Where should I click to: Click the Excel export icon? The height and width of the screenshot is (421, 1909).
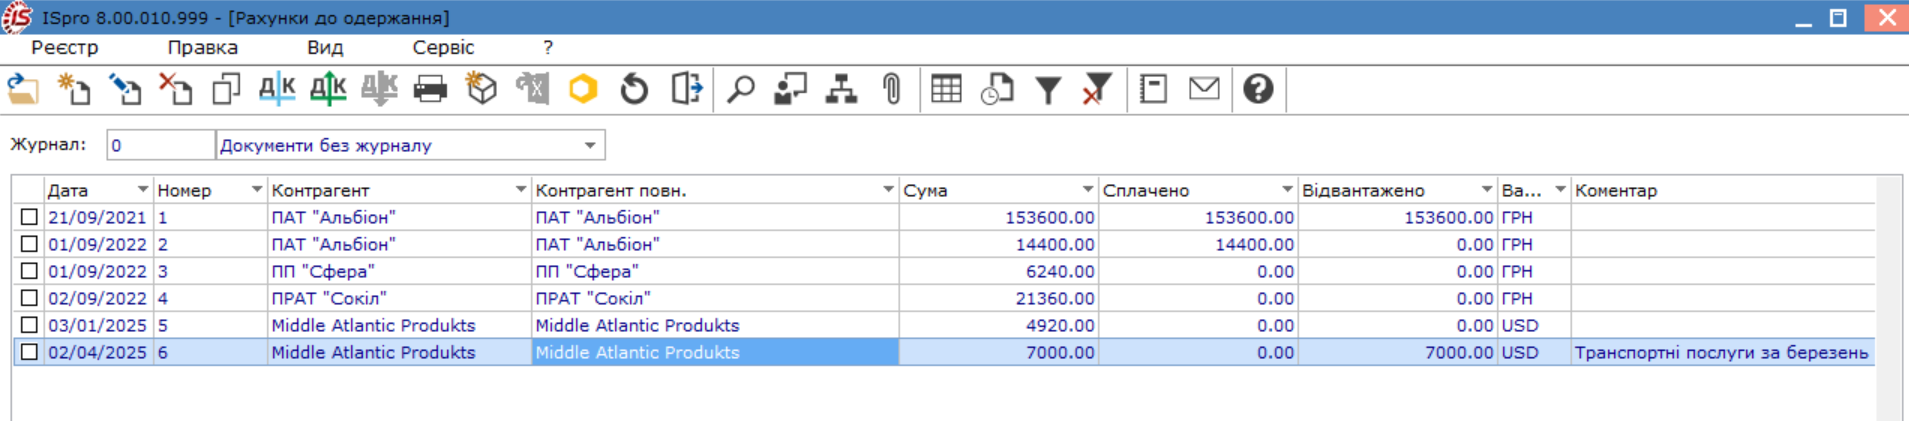(532, 90)
